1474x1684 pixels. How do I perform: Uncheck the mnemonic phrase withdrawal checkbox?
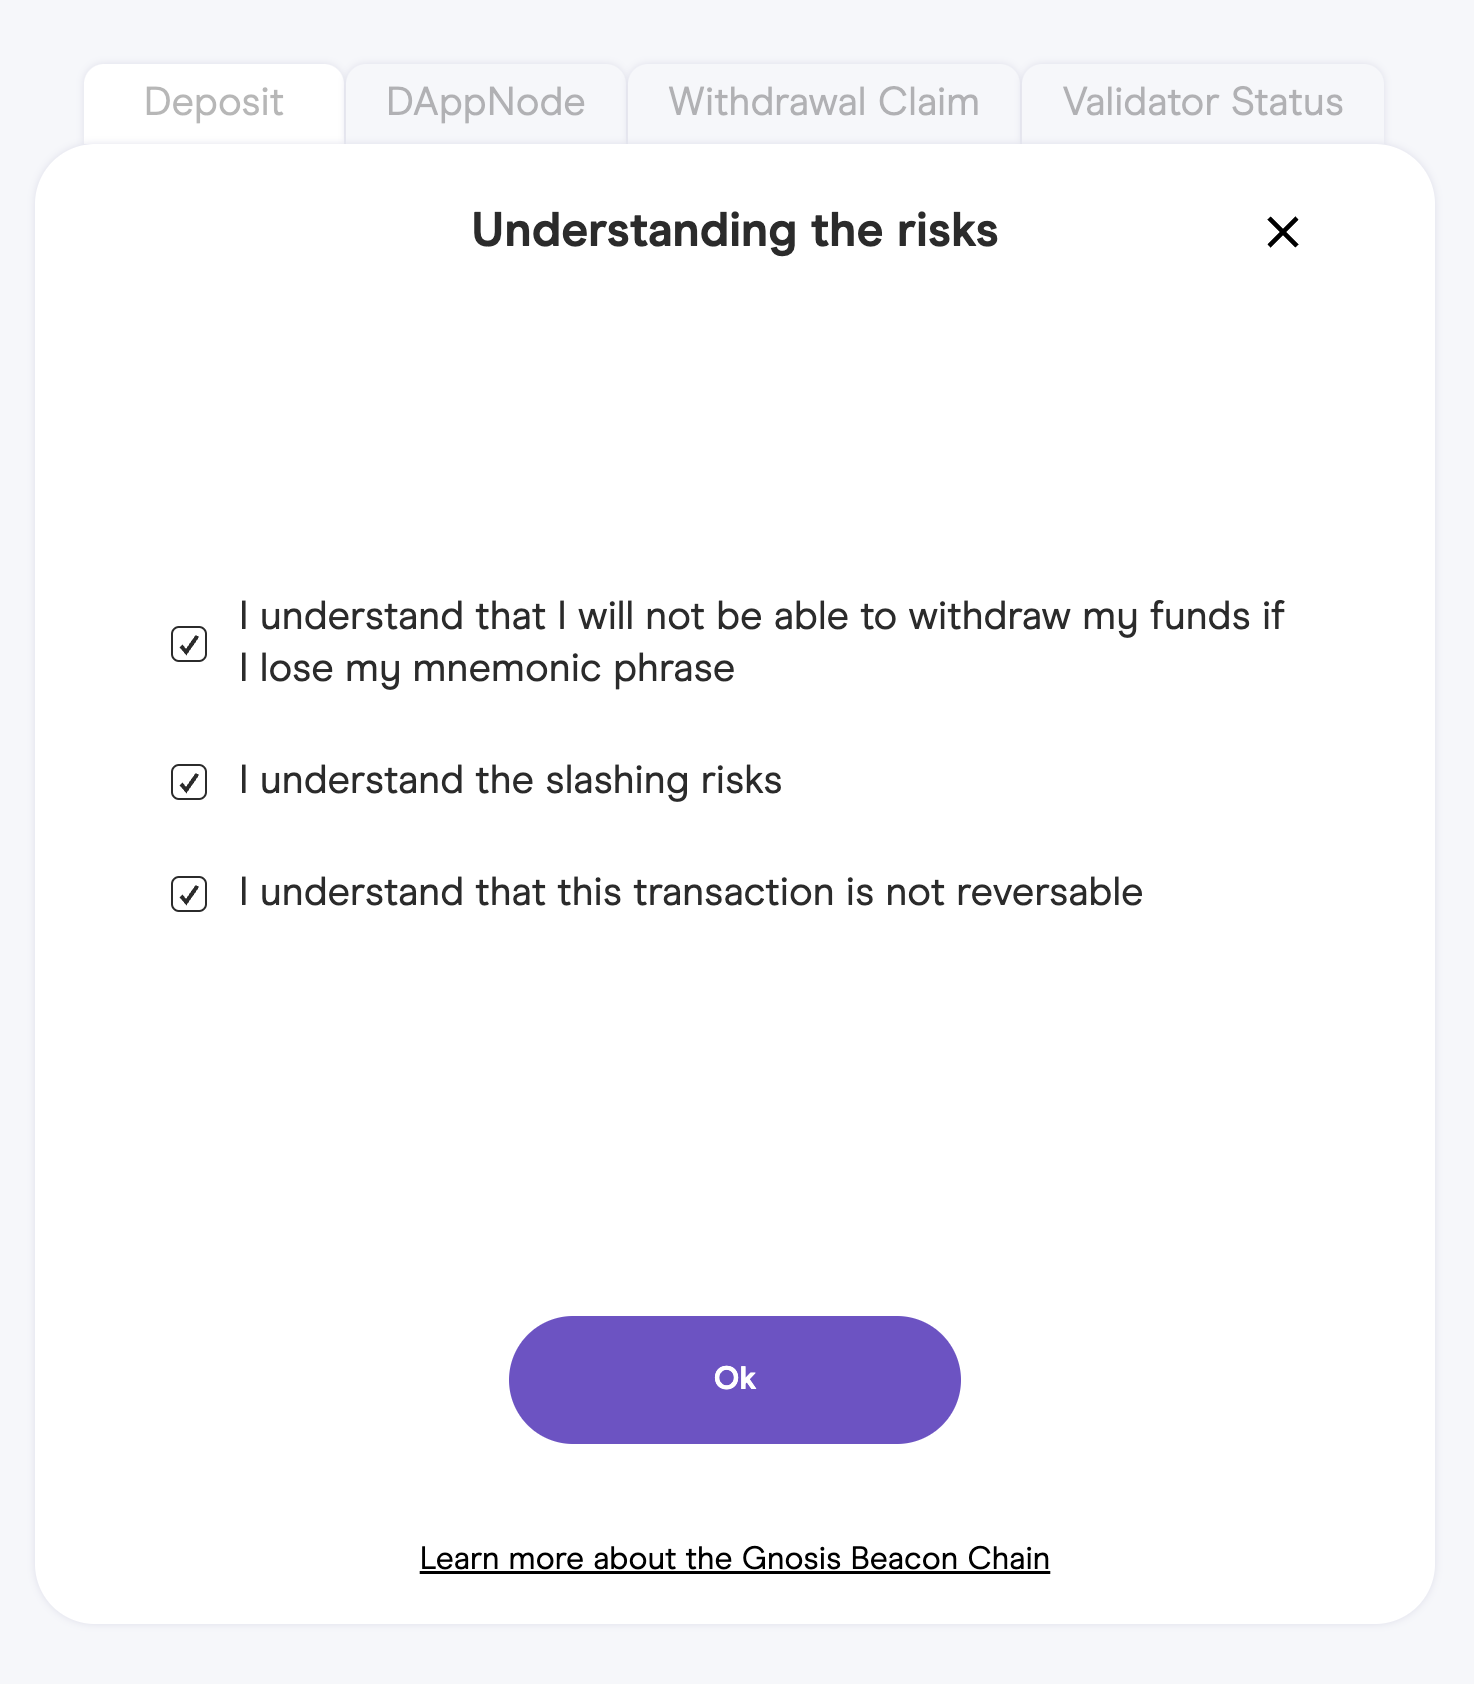click(x=189, y=644)
